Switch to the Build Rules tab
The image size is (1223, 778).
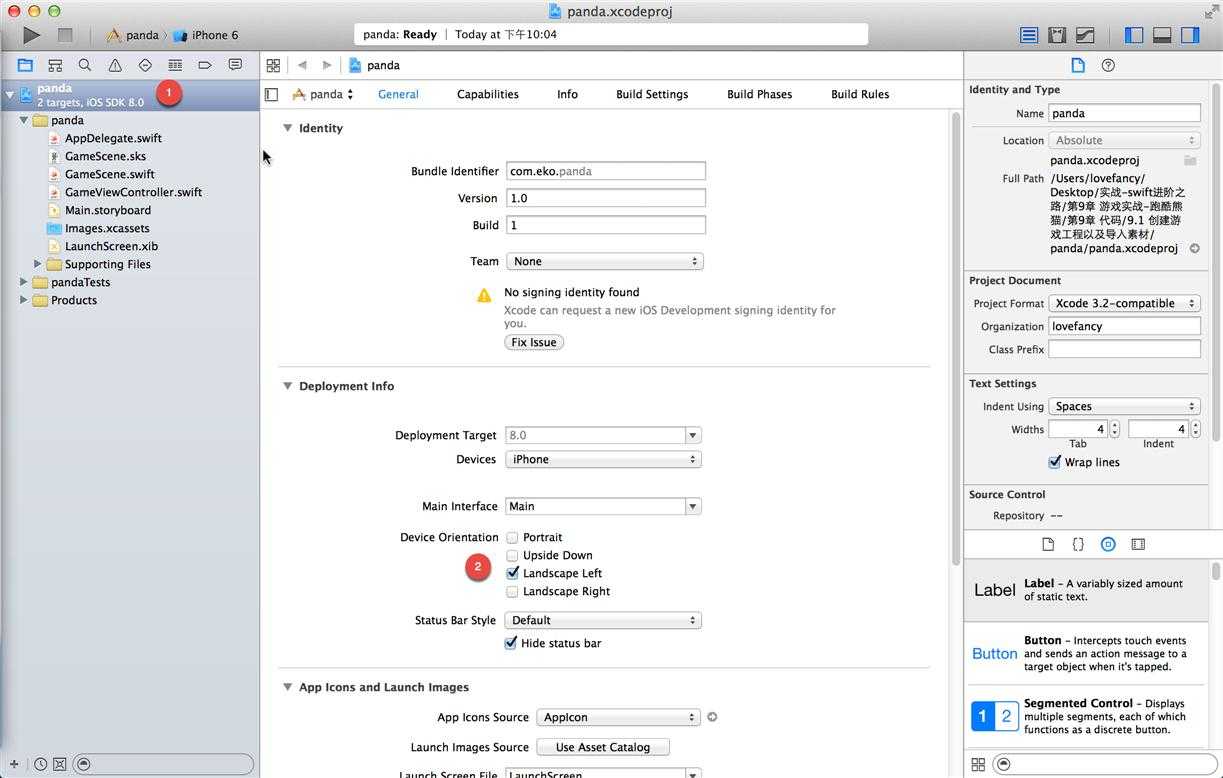[x=860, y=94]
